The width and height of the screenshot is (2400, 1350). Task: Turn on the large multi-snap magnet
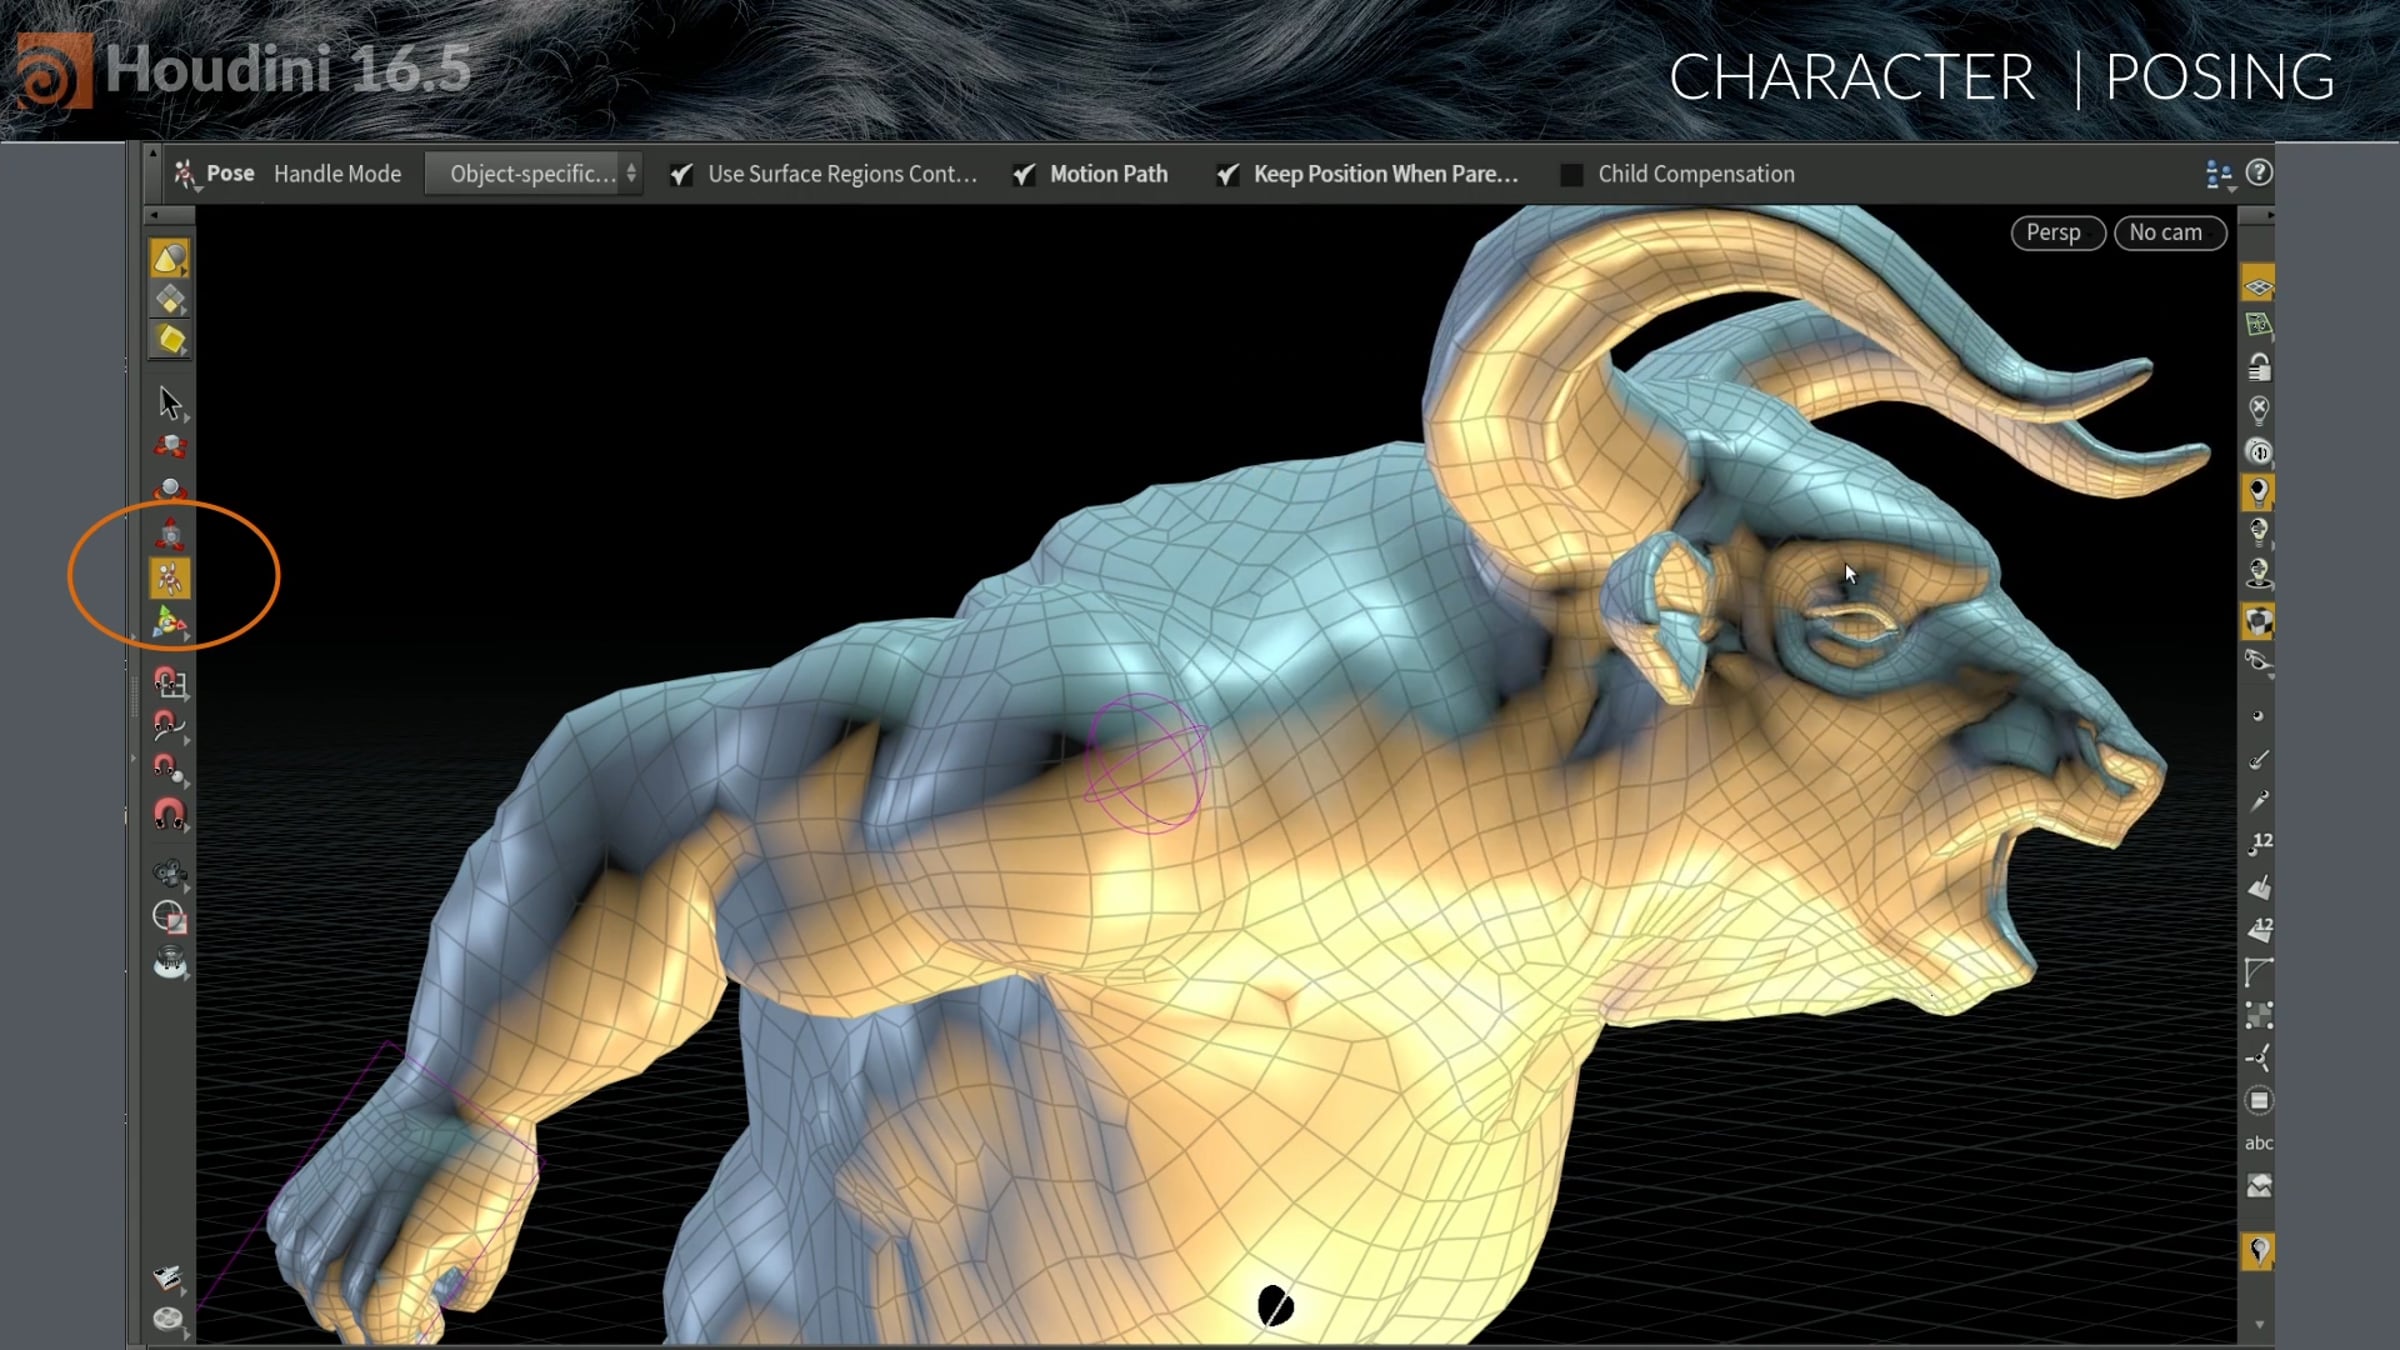[x=170, y=813]
